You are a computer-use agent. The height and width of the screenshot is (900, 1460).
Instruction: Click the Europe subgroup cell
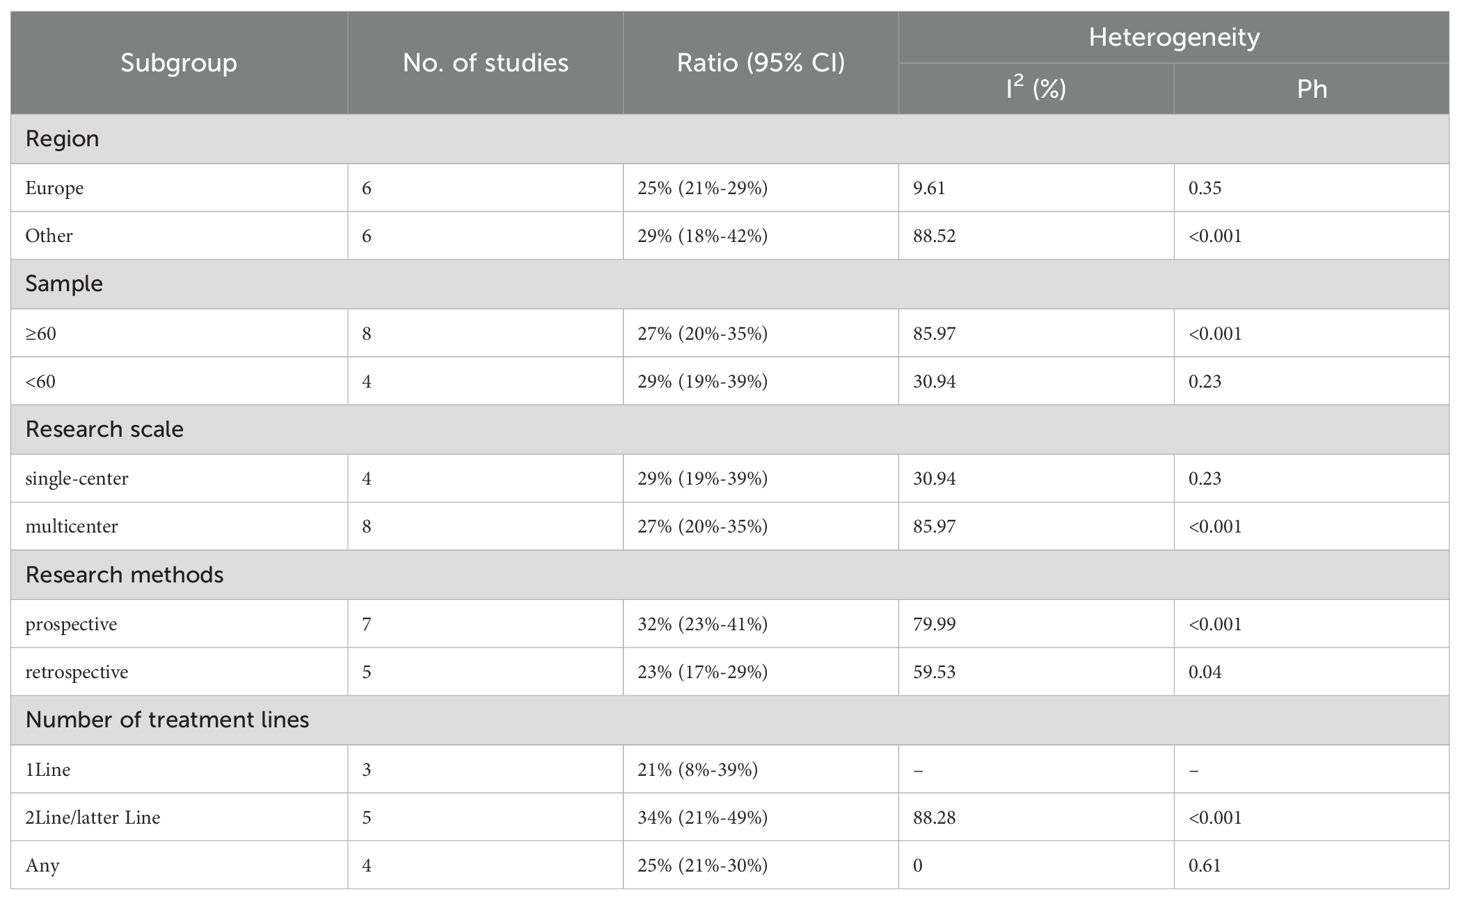[55, 188]
